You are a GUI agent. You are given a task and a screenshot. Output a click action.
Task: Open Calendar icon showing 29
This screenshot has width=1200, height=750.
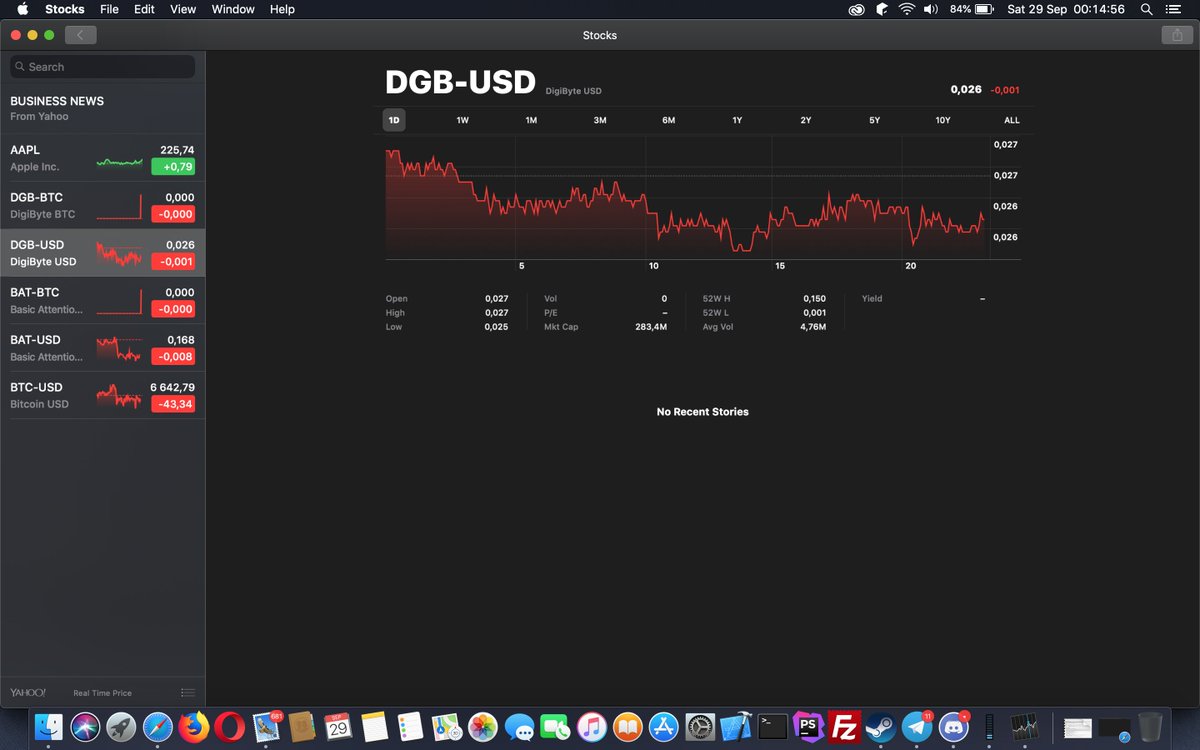click(x=338, y=727)
